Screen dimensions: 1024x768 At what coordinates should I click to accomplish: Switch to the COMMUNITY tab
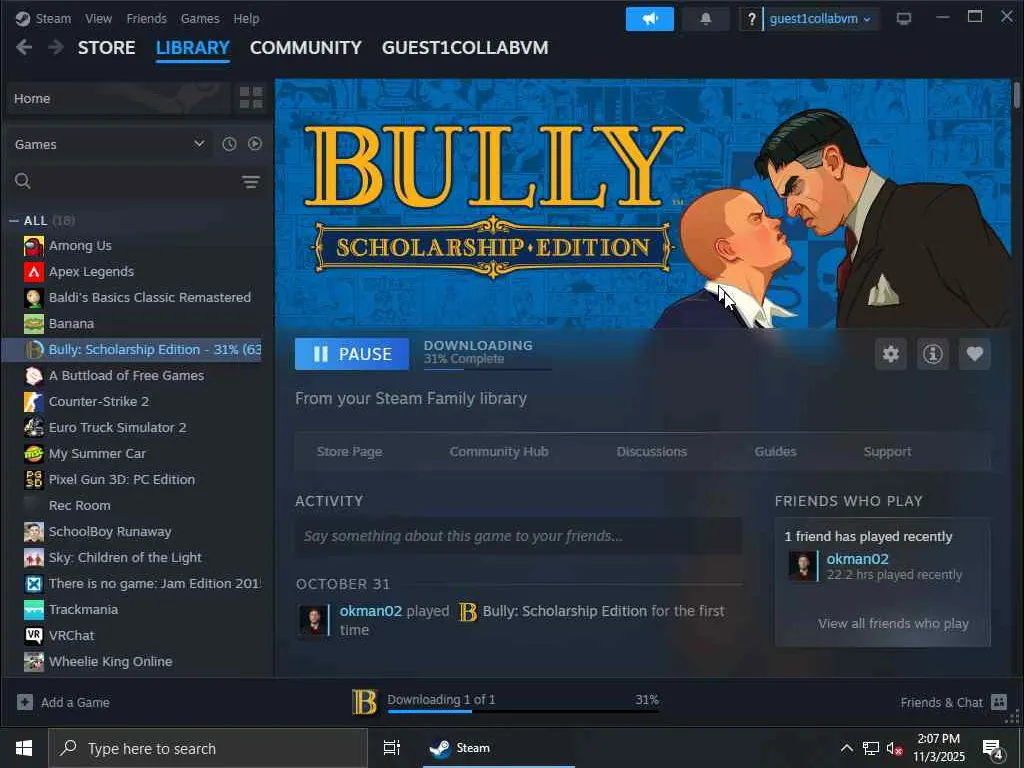306,48
